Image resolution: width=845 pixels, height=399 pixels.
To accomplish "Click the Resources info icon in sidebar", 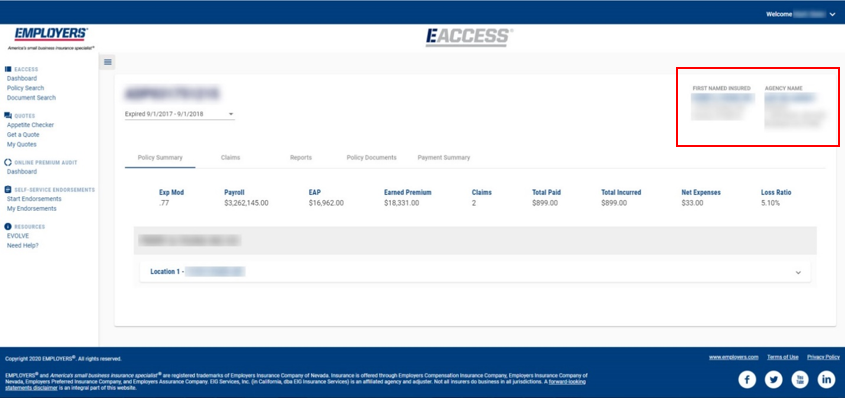I will click(x=8, y=226).
